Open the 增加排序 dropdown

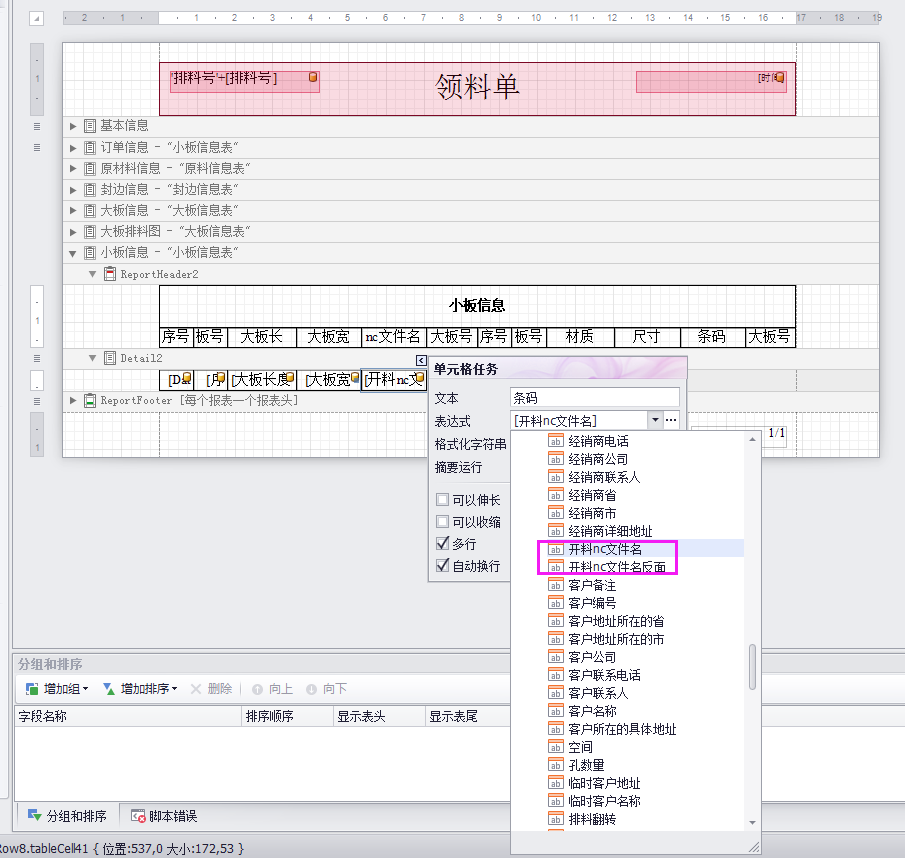pyautogui.click(x=140, y=688)
